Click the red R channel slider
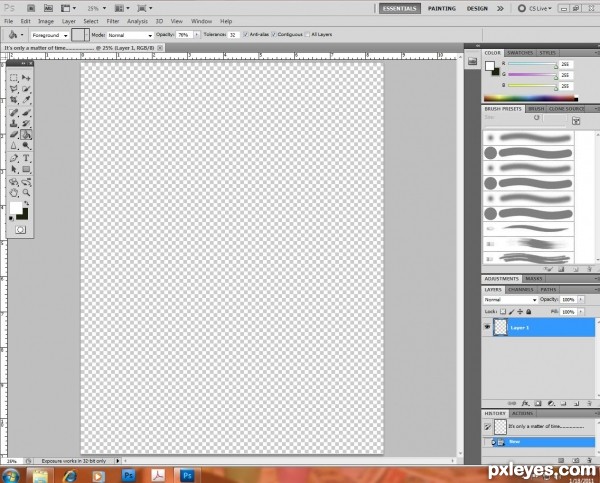Screen dimensions: 600x483 coord(532,64)
